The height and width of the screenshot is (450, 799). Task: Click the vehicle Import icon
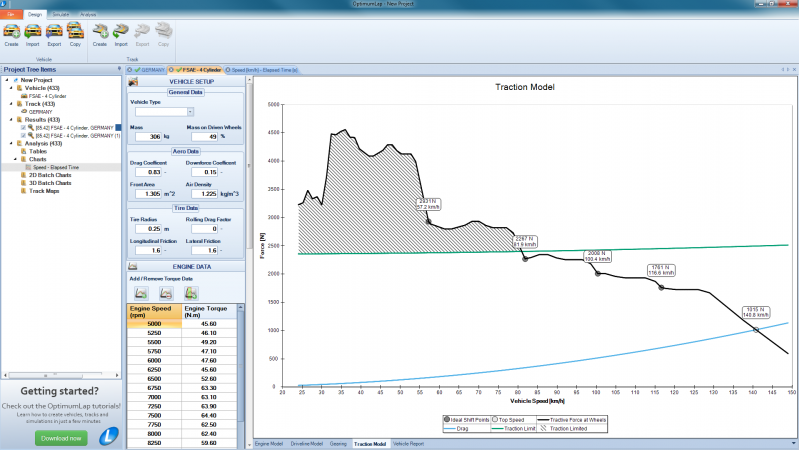click(x=33, y=31)
